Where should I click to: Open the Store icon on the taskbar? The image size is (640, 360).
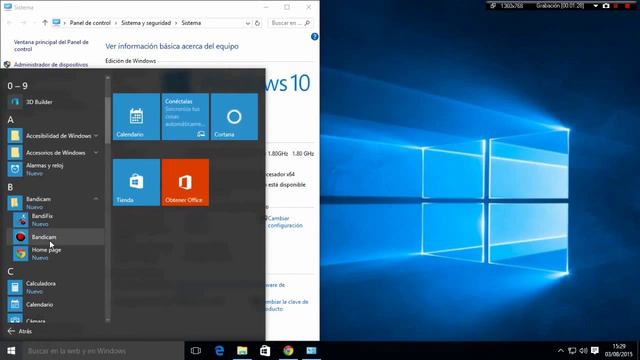(x=265, y=351)
